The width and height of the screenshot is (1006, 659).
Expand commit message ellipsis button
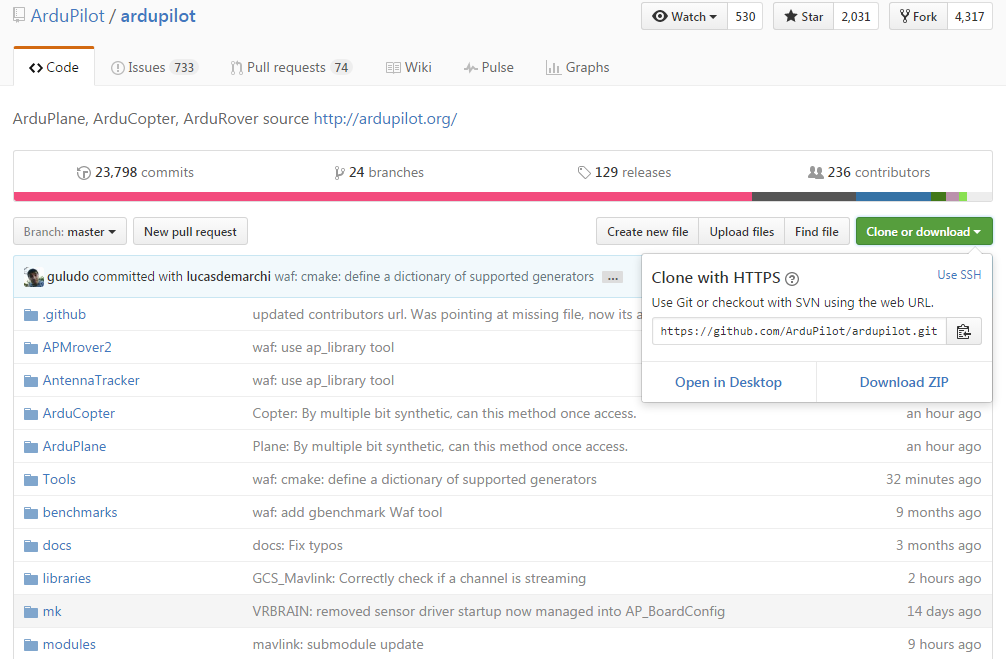613,277
